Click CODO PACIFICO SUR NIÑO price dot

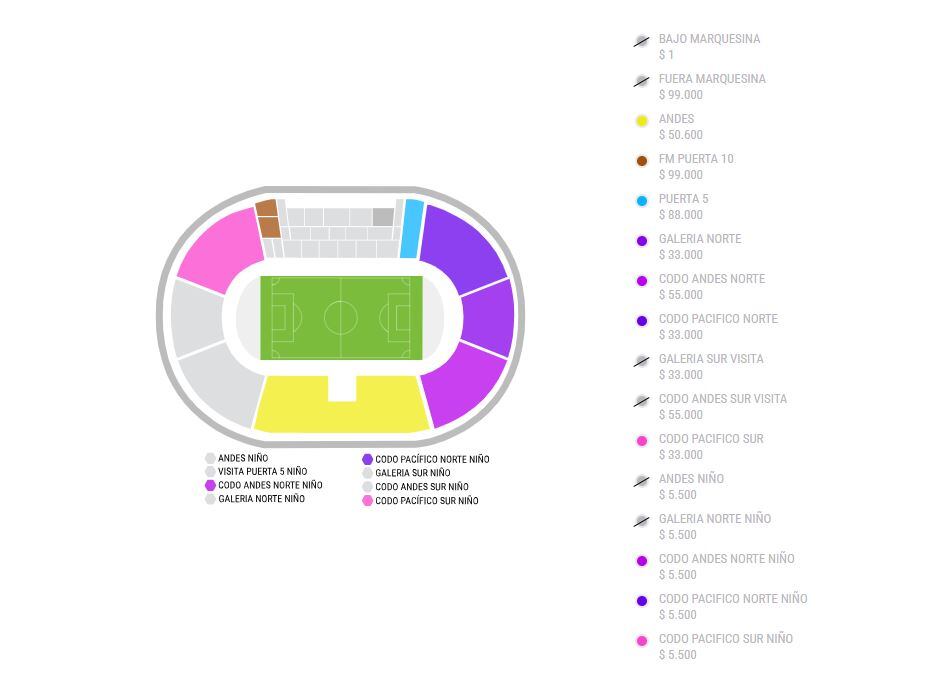coord(641,641)
